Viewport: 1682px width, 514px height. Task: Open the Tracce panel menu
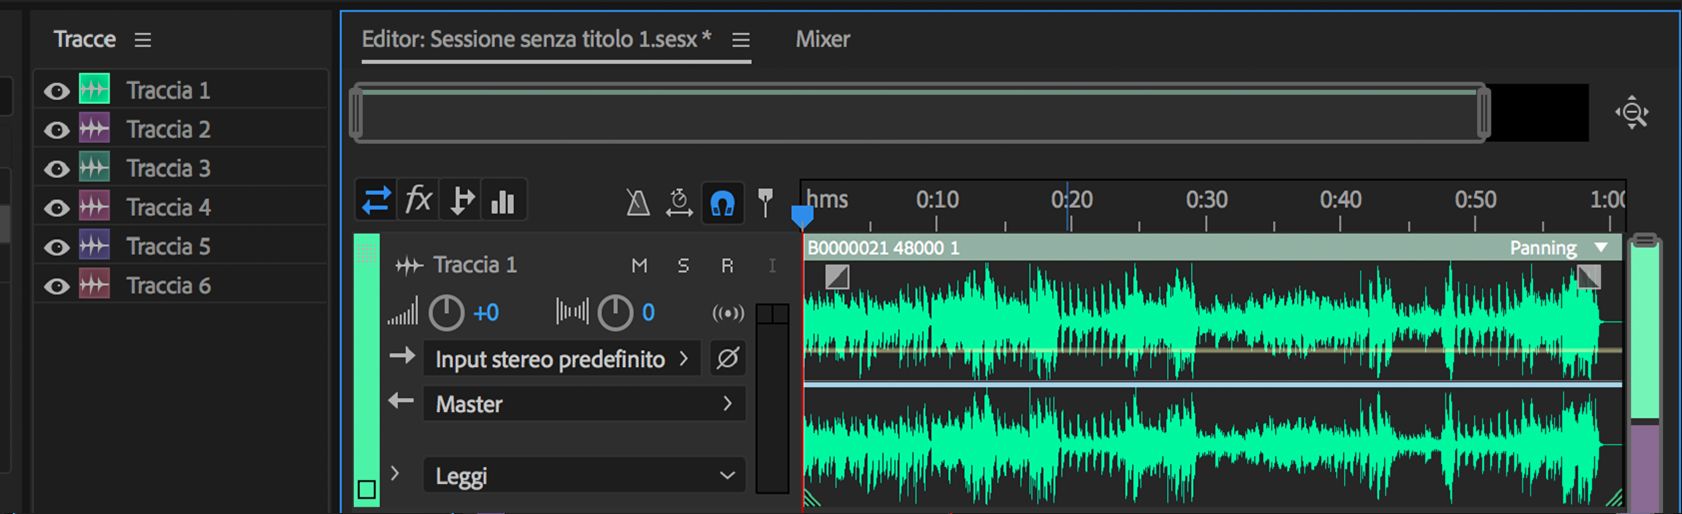coord(143,40)
